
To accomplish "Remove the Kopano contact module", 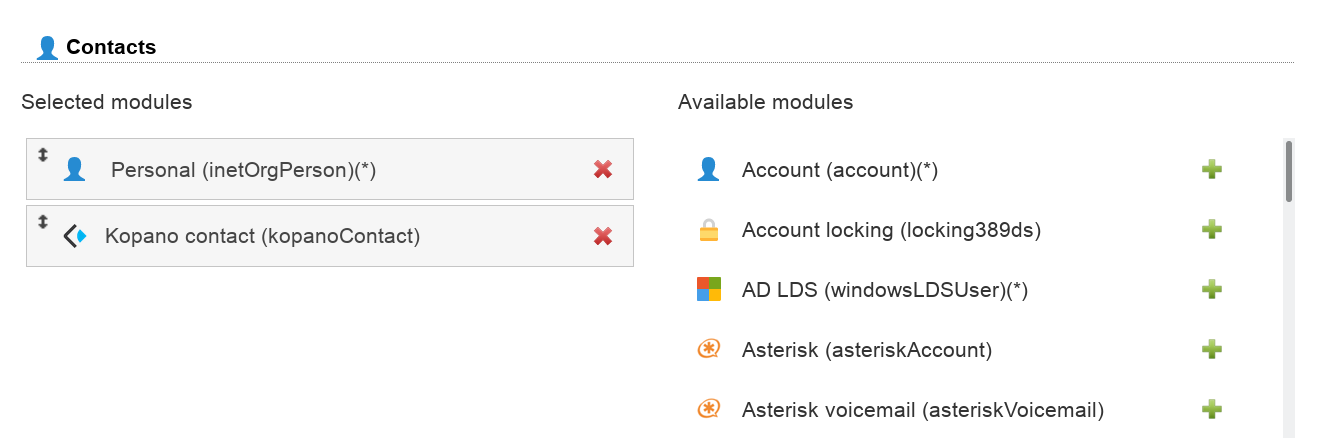I will [602, 236].
